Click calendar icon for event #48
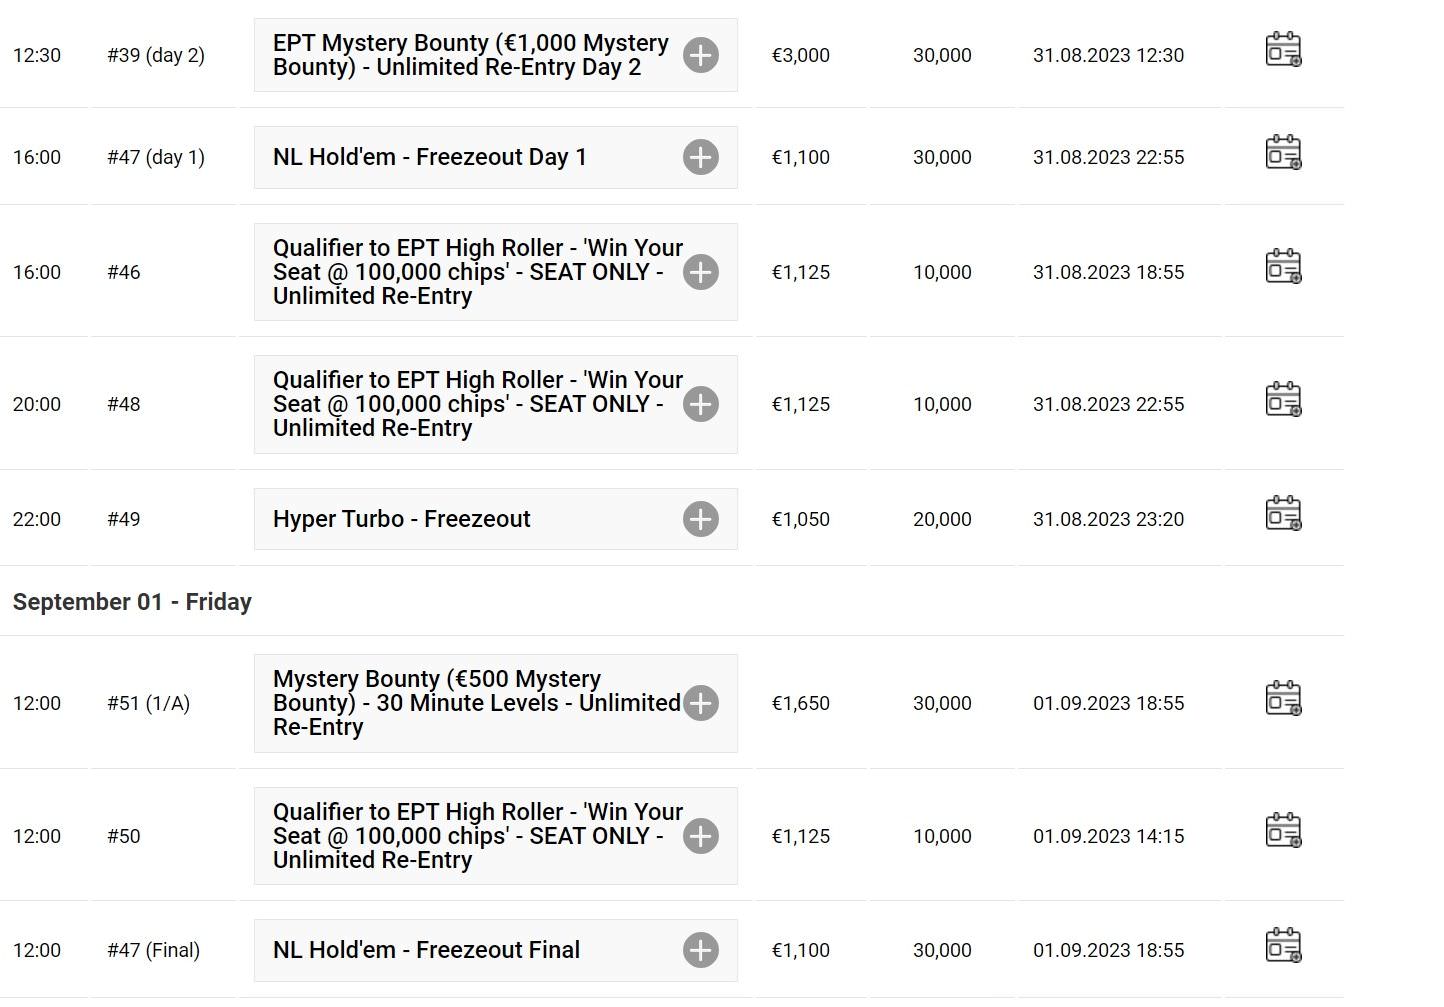The height and width of the screenshot is (1007, 1444). pos(1283,399)
